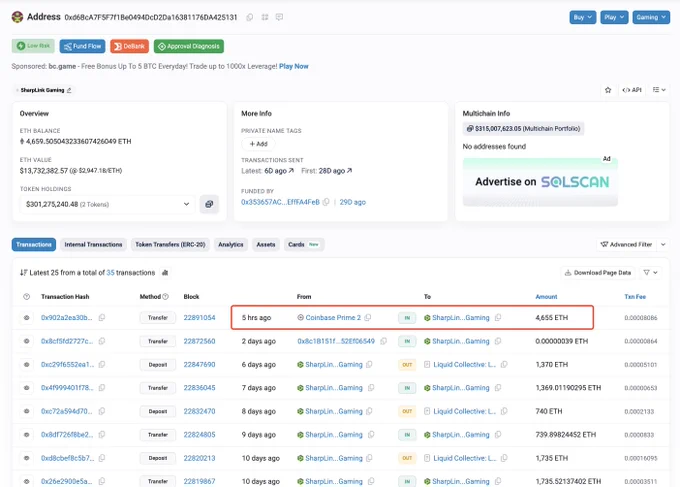
Task: Open Fund Flow
Action: coord(82,46)
